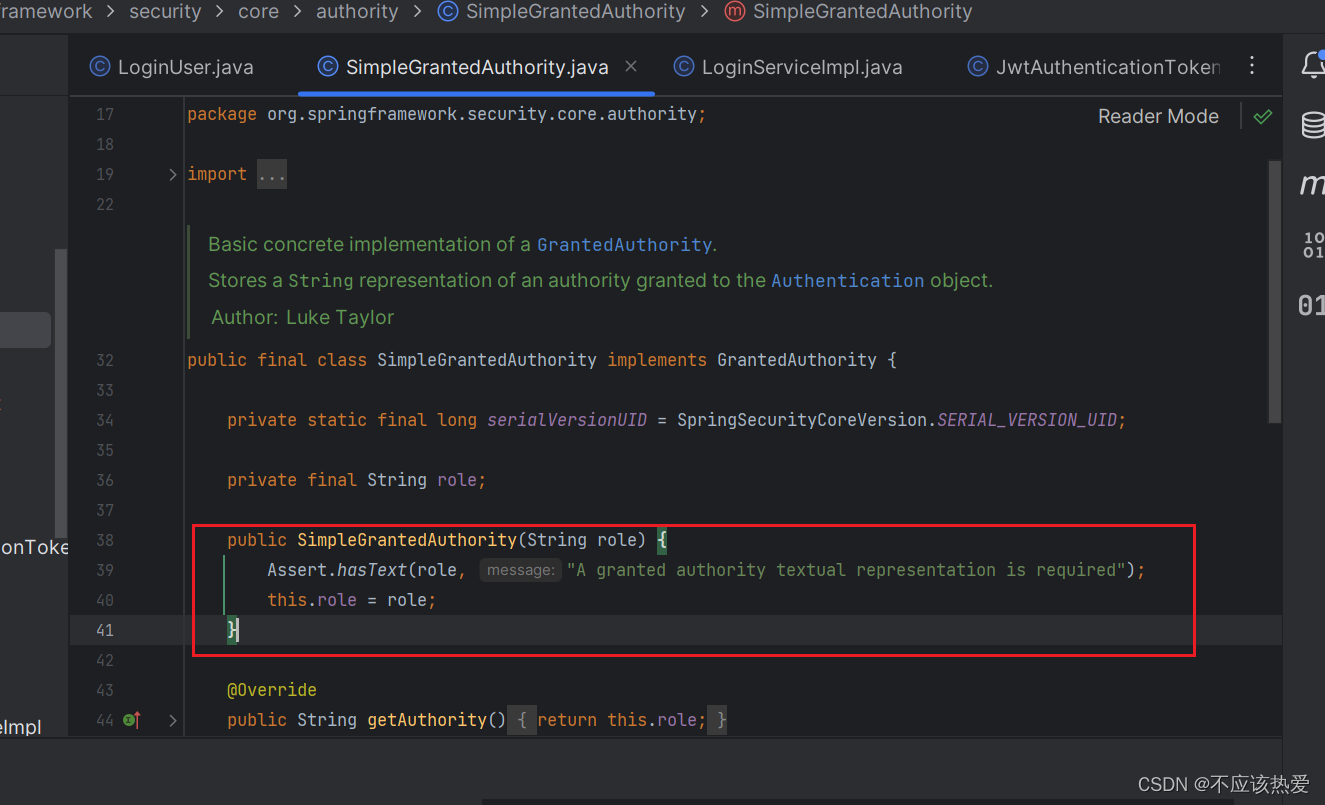This screenshot has width=1325, height=805.
Task: Open the Notifications bell tool window
Action: [1313, 65]
